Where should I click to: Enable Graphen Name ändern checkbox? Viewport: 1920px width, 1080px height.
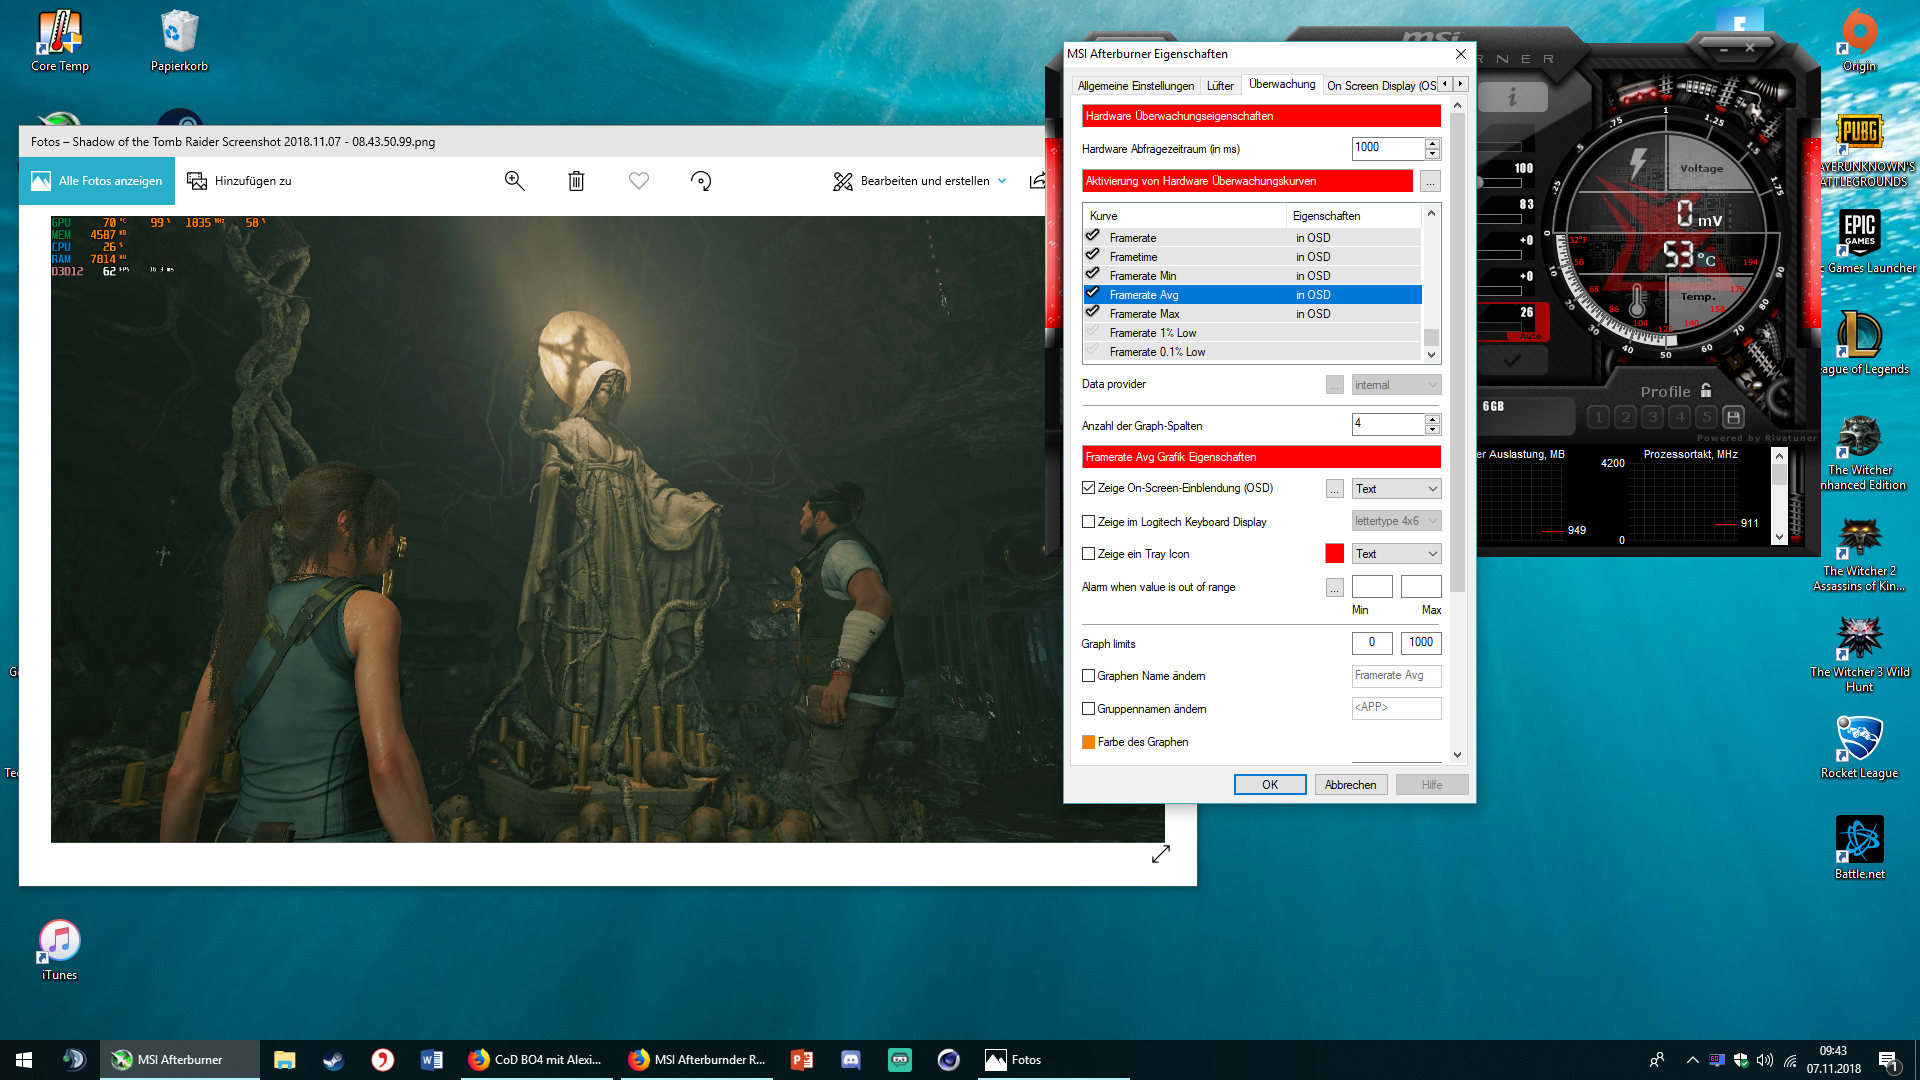point(1089,676)
